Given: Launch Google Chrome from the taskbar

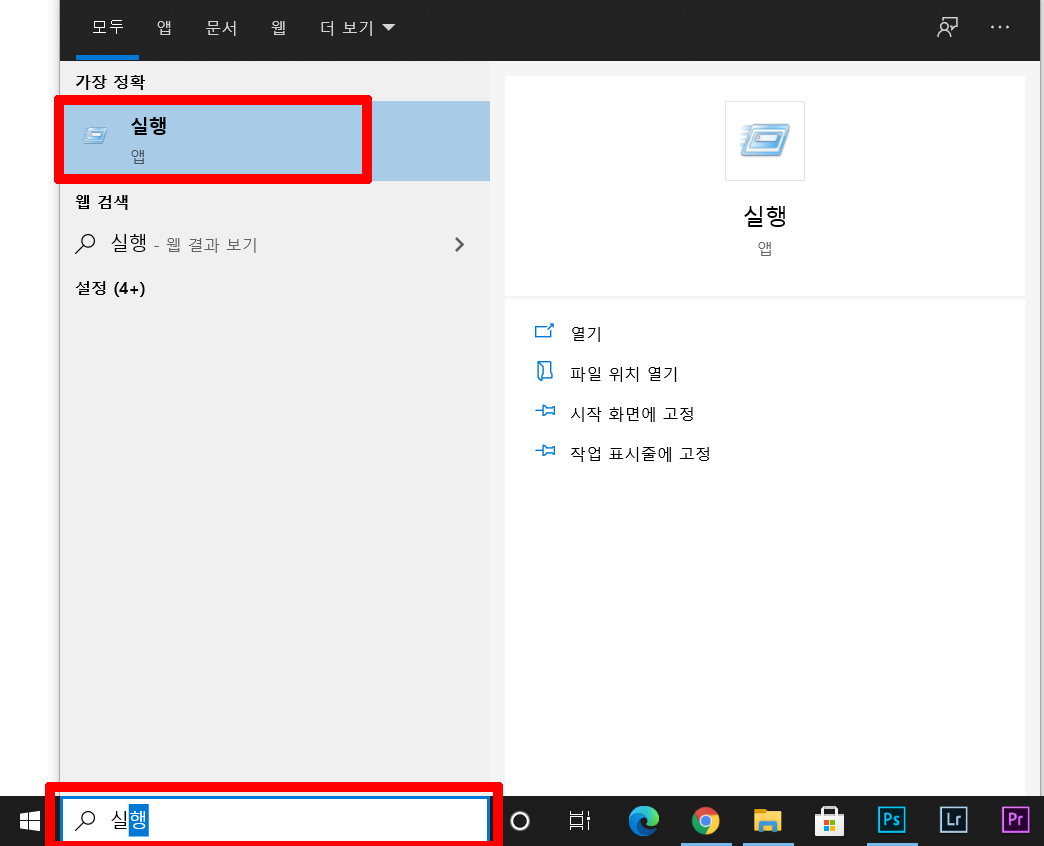Looking at the screenshot, I should click(x=705, y=821).
